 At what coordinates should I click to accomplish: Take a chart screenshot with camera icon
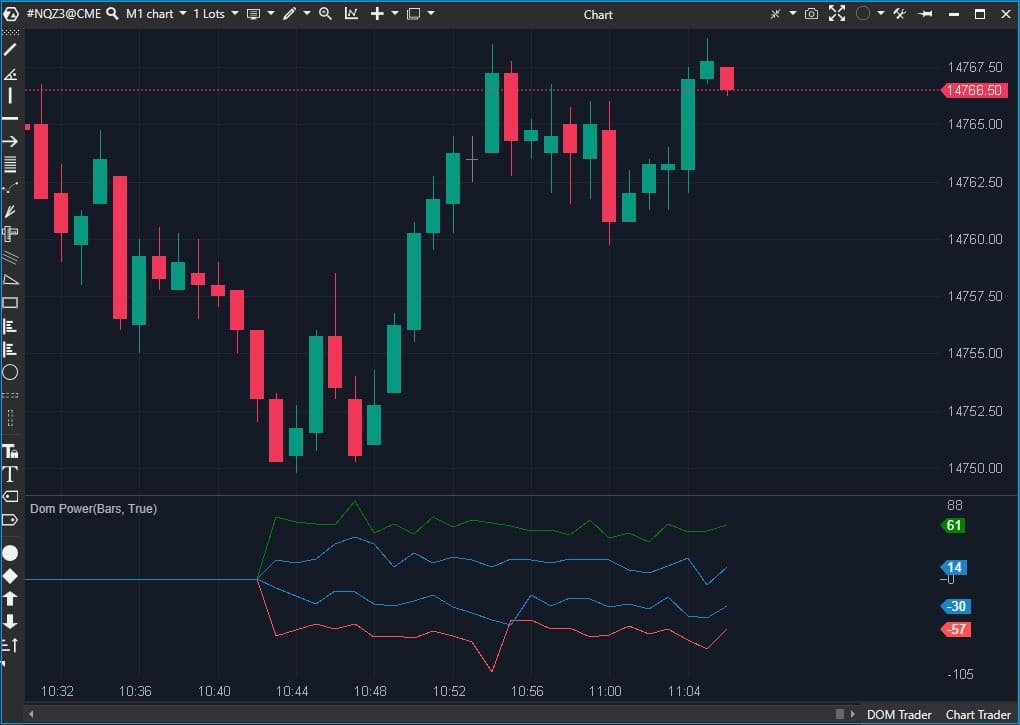click(811, 14)
